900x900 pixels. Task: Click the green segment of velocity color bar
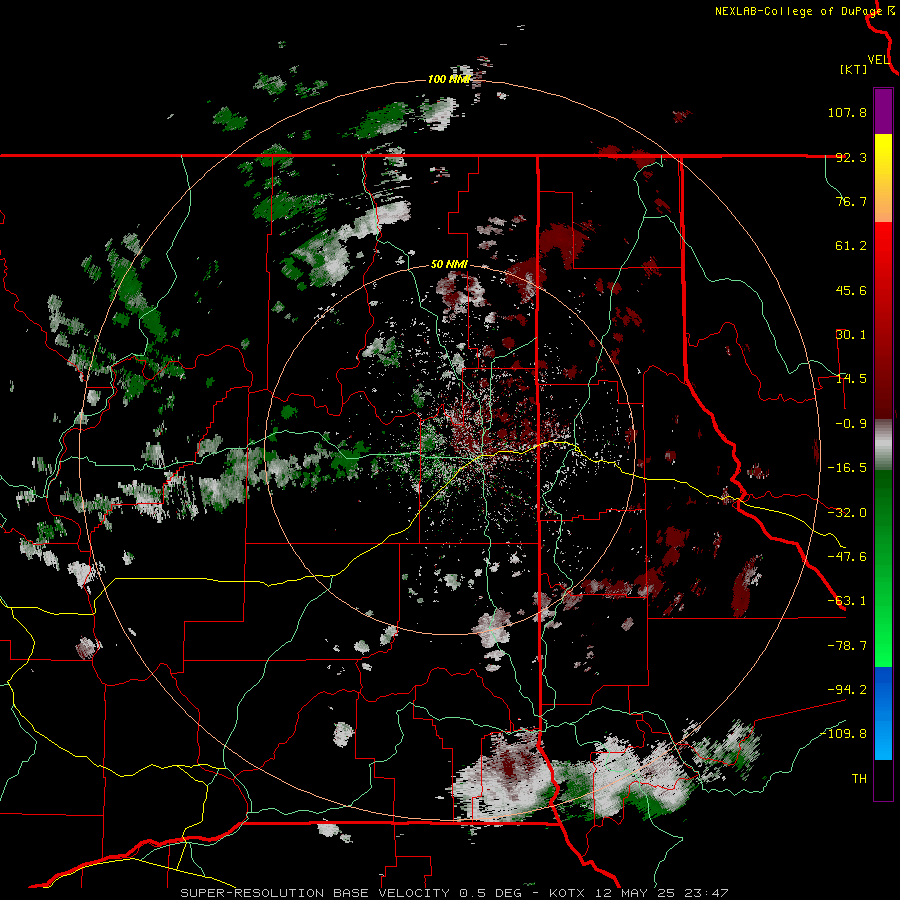coord(883,568)
